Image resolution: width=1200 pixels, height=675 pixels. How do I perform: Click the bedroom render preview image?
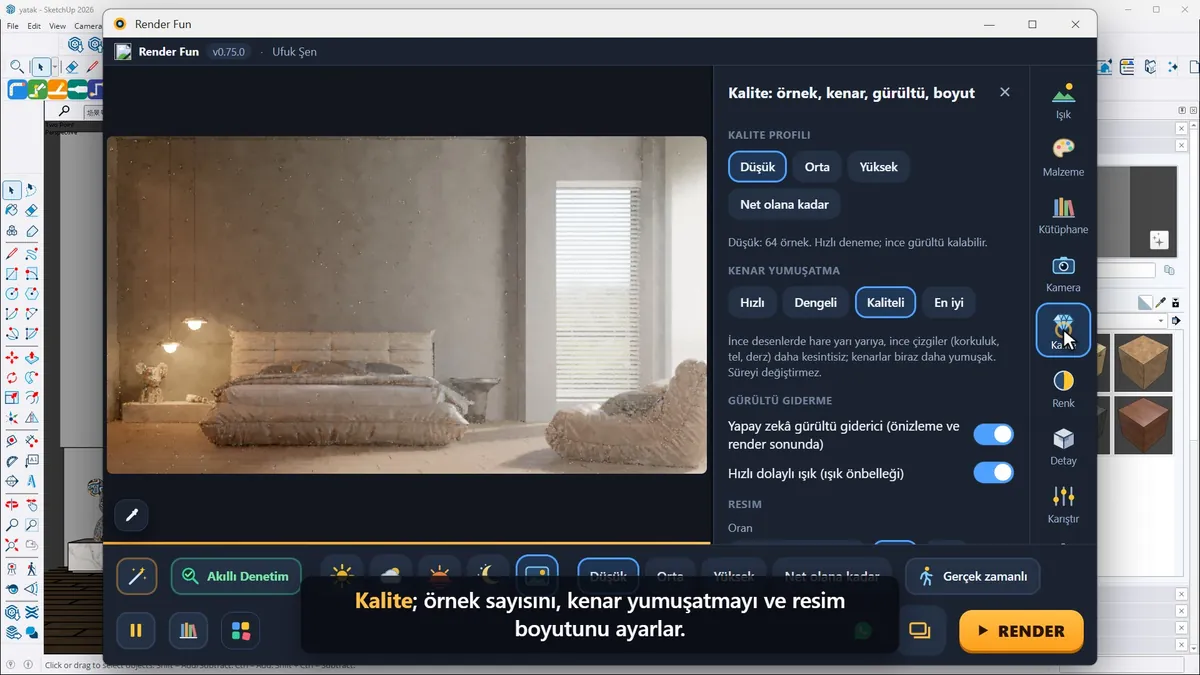coord(407,305)
